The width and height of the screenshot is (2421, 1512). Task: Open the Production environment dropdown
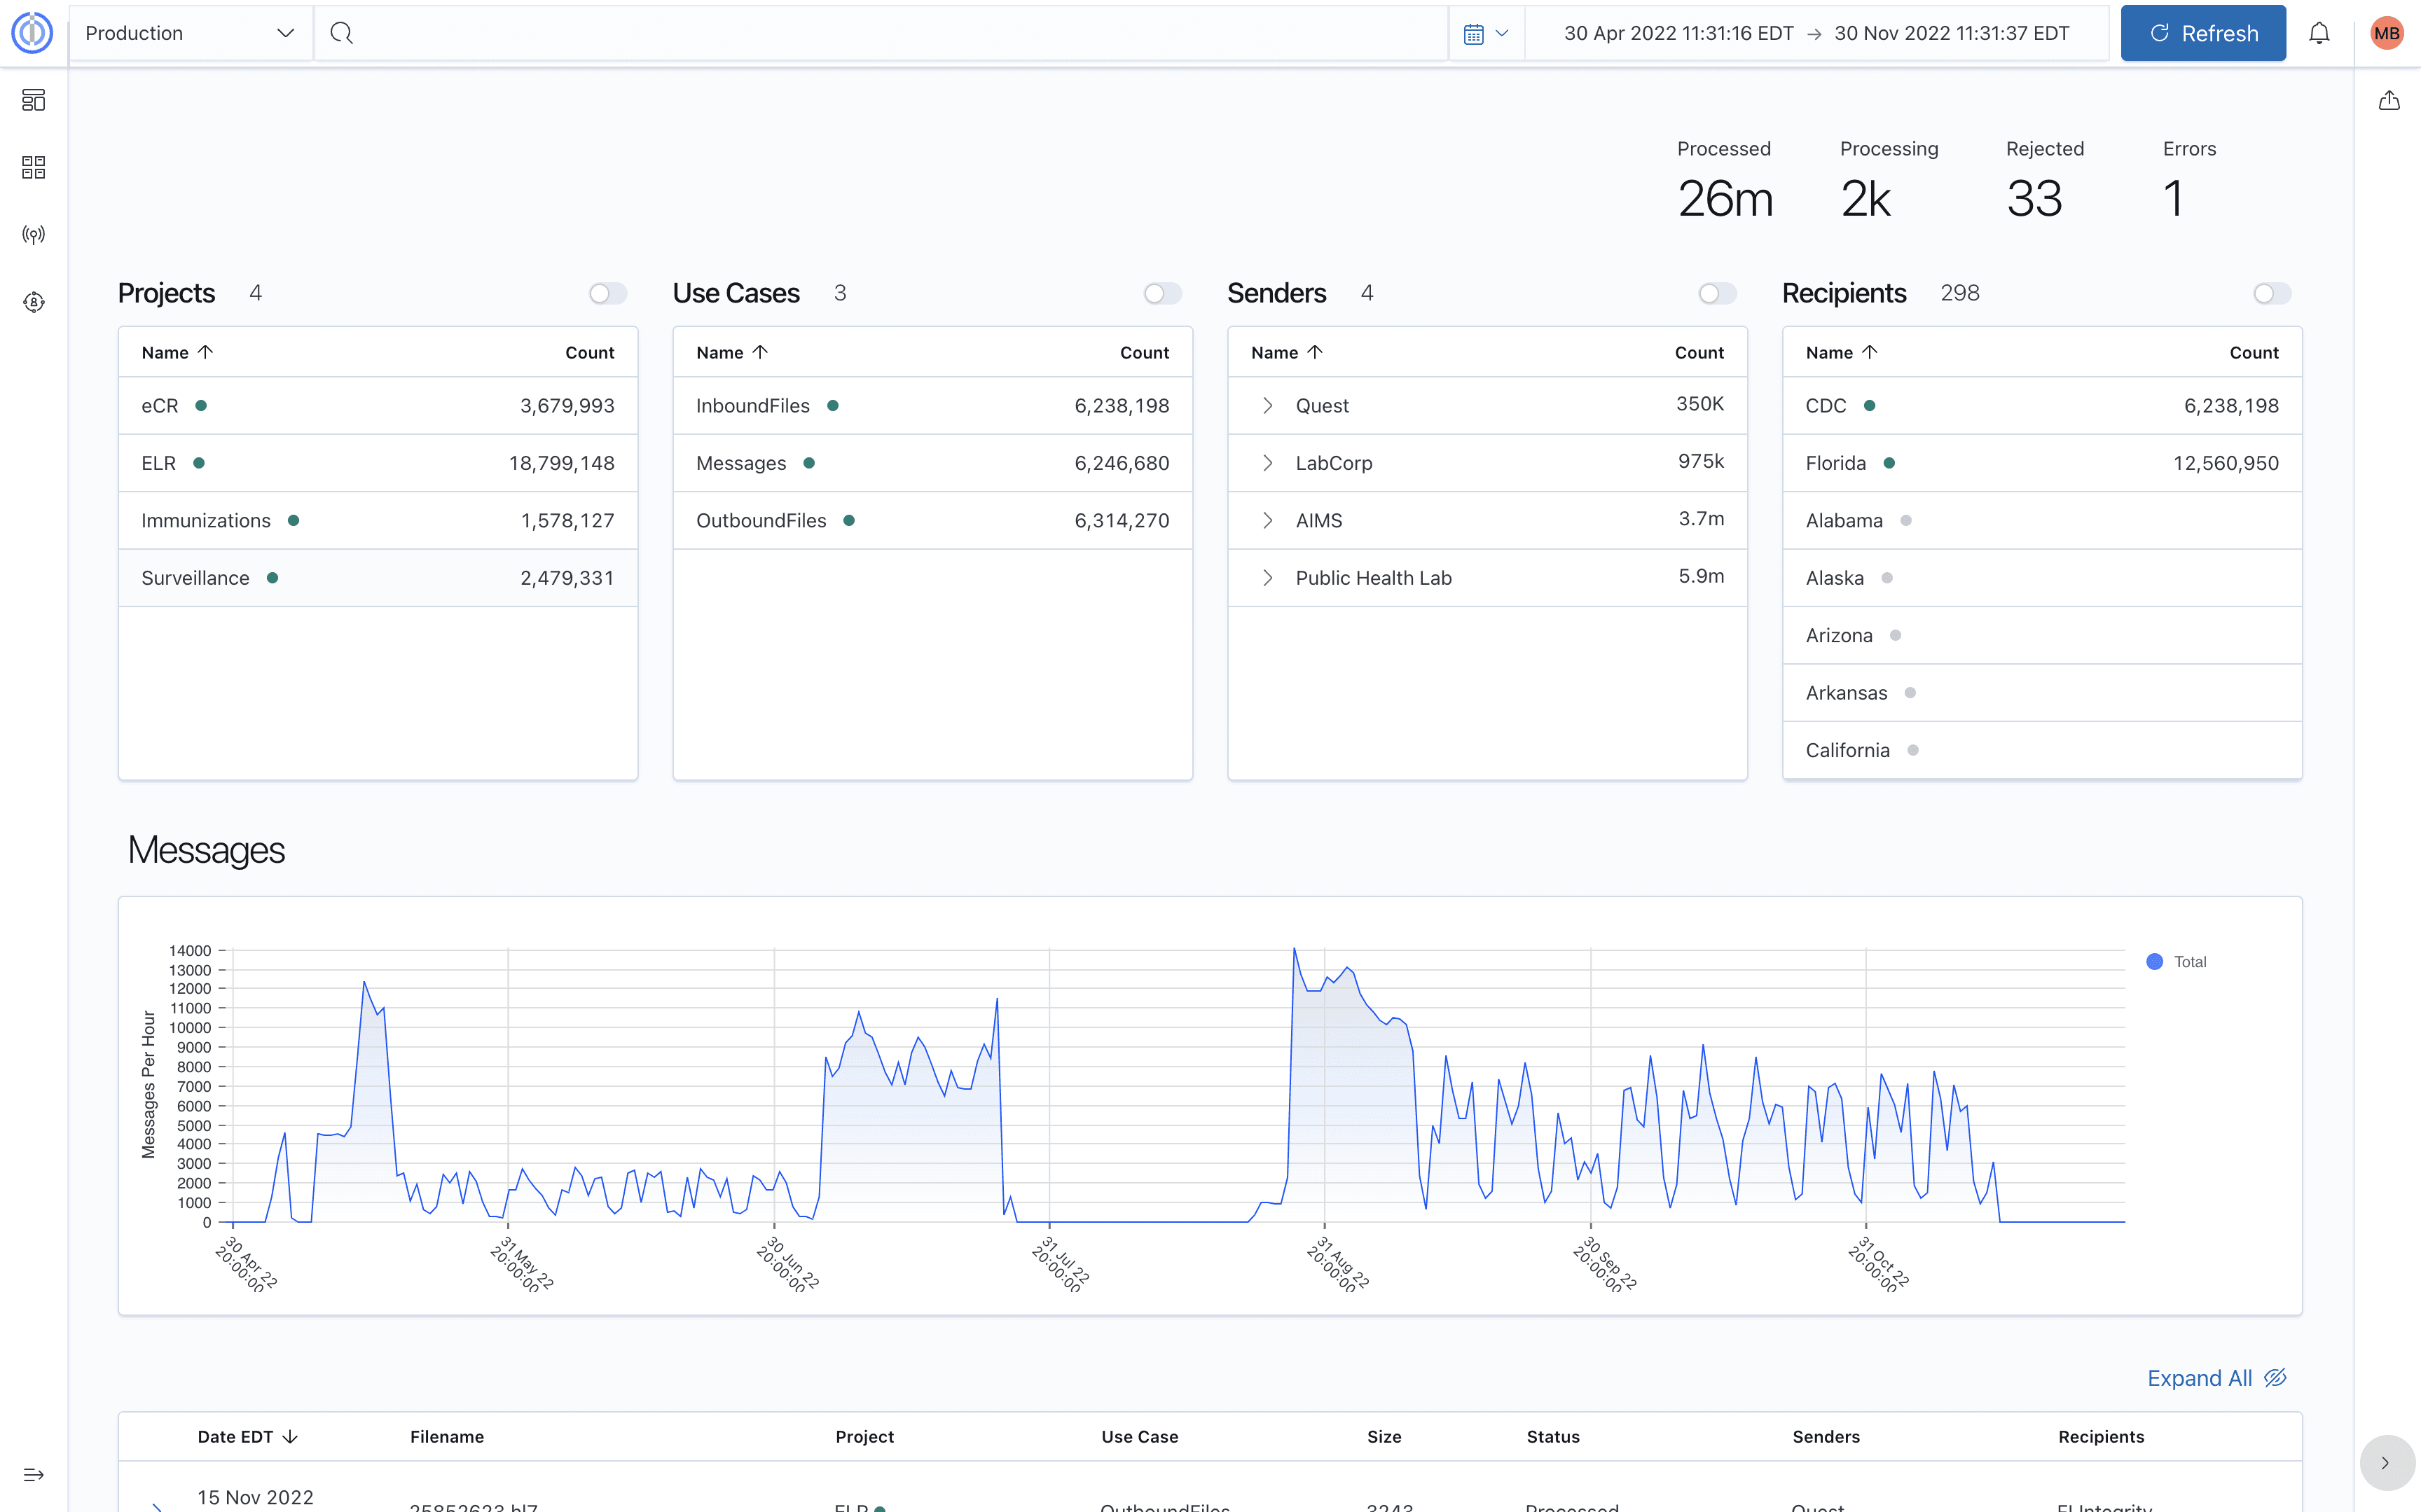(x=190, y=33)
